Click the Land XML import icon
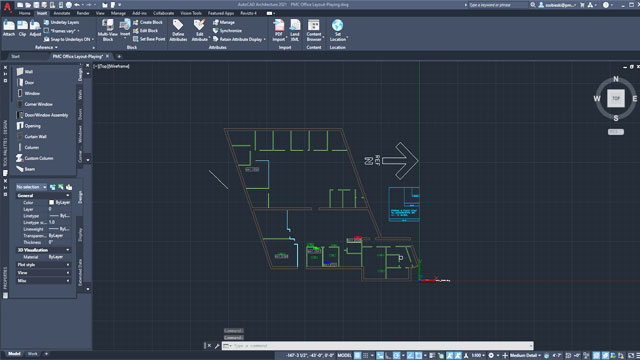The height and width of the screenshot is (360, 640). click(295, 30)
